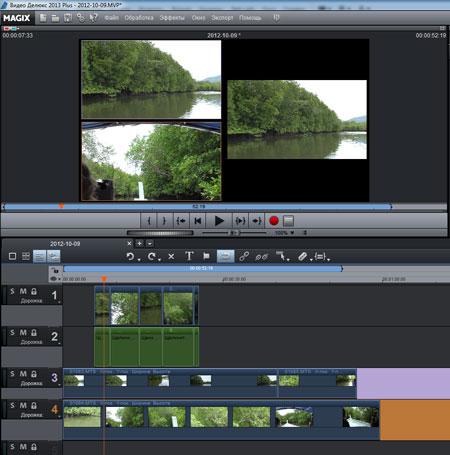The image size is (450, 455).
Task: Expand the Undo history dropdown arrow
Action: (139, 259)
